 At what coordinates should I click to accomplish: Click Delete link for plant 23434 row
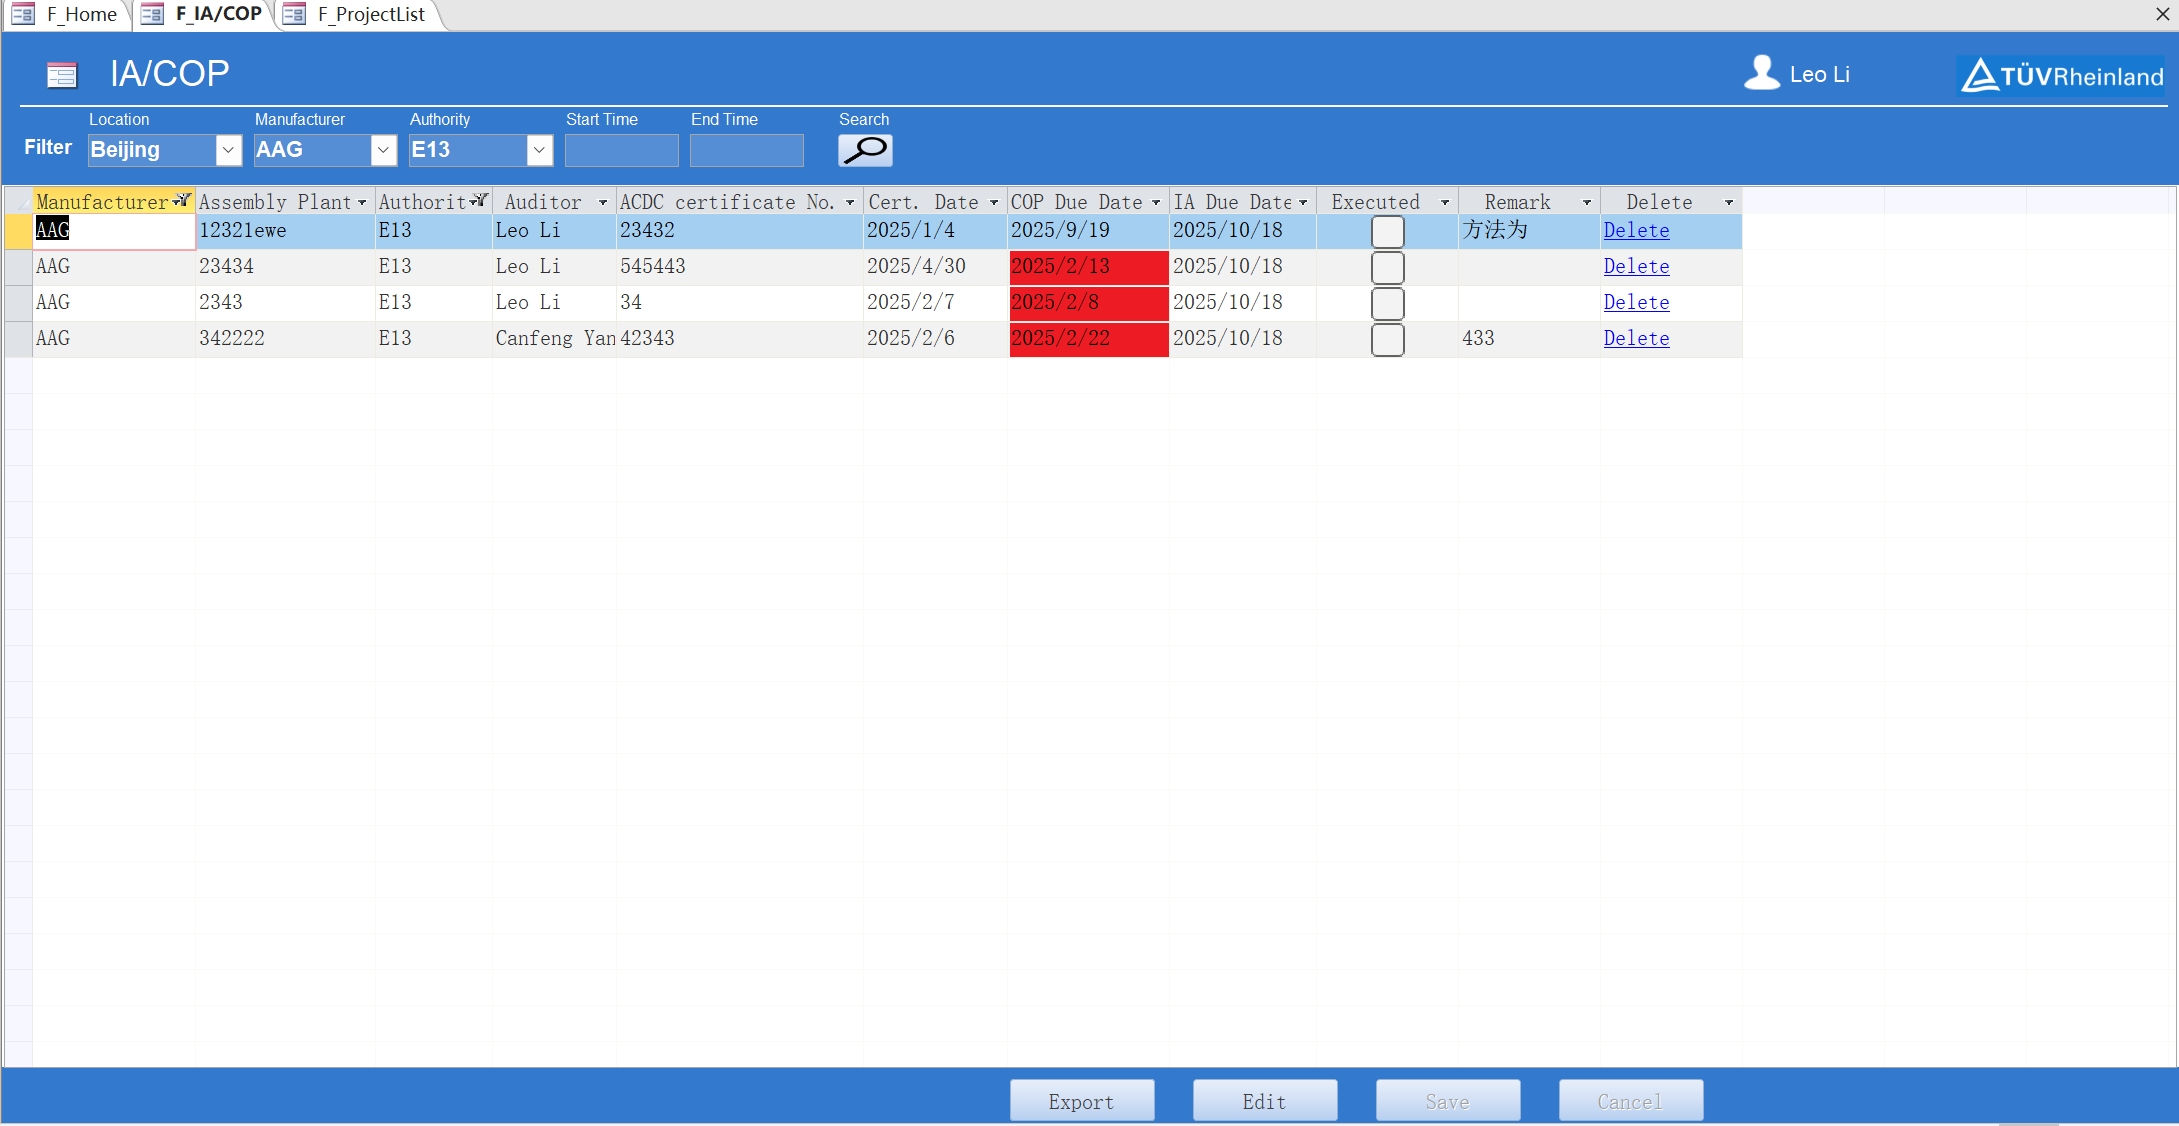[1636, 266]
